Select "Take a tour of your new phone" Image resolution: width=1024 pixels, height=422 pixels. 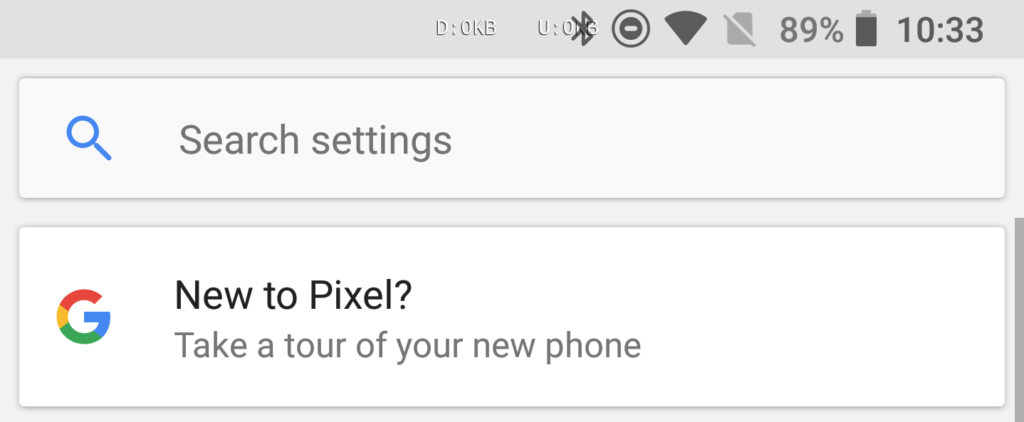tap(408, 346)
